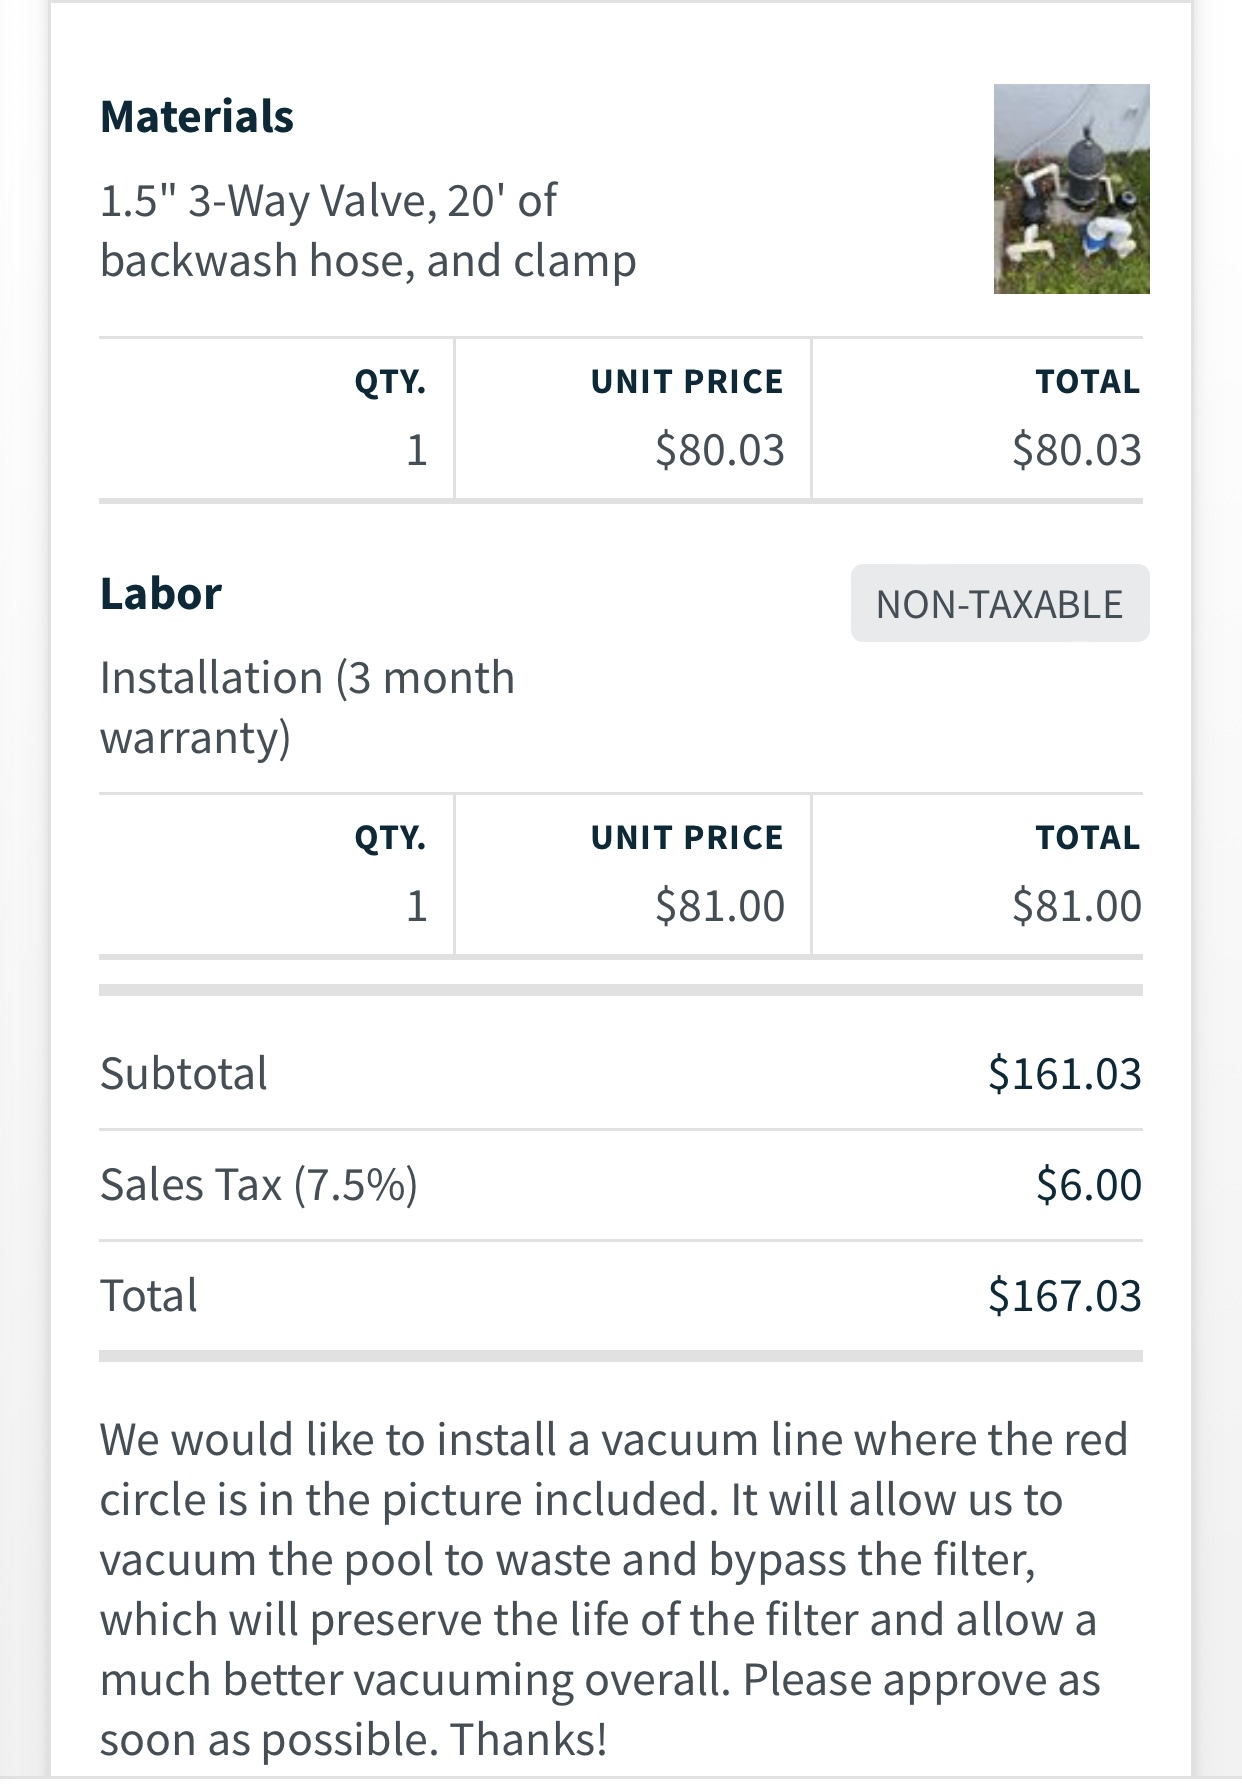Click the Materials quantity value 1
Image resolution: width=1242 pixels, height=1784 pixels.
(x=417, y=450)
